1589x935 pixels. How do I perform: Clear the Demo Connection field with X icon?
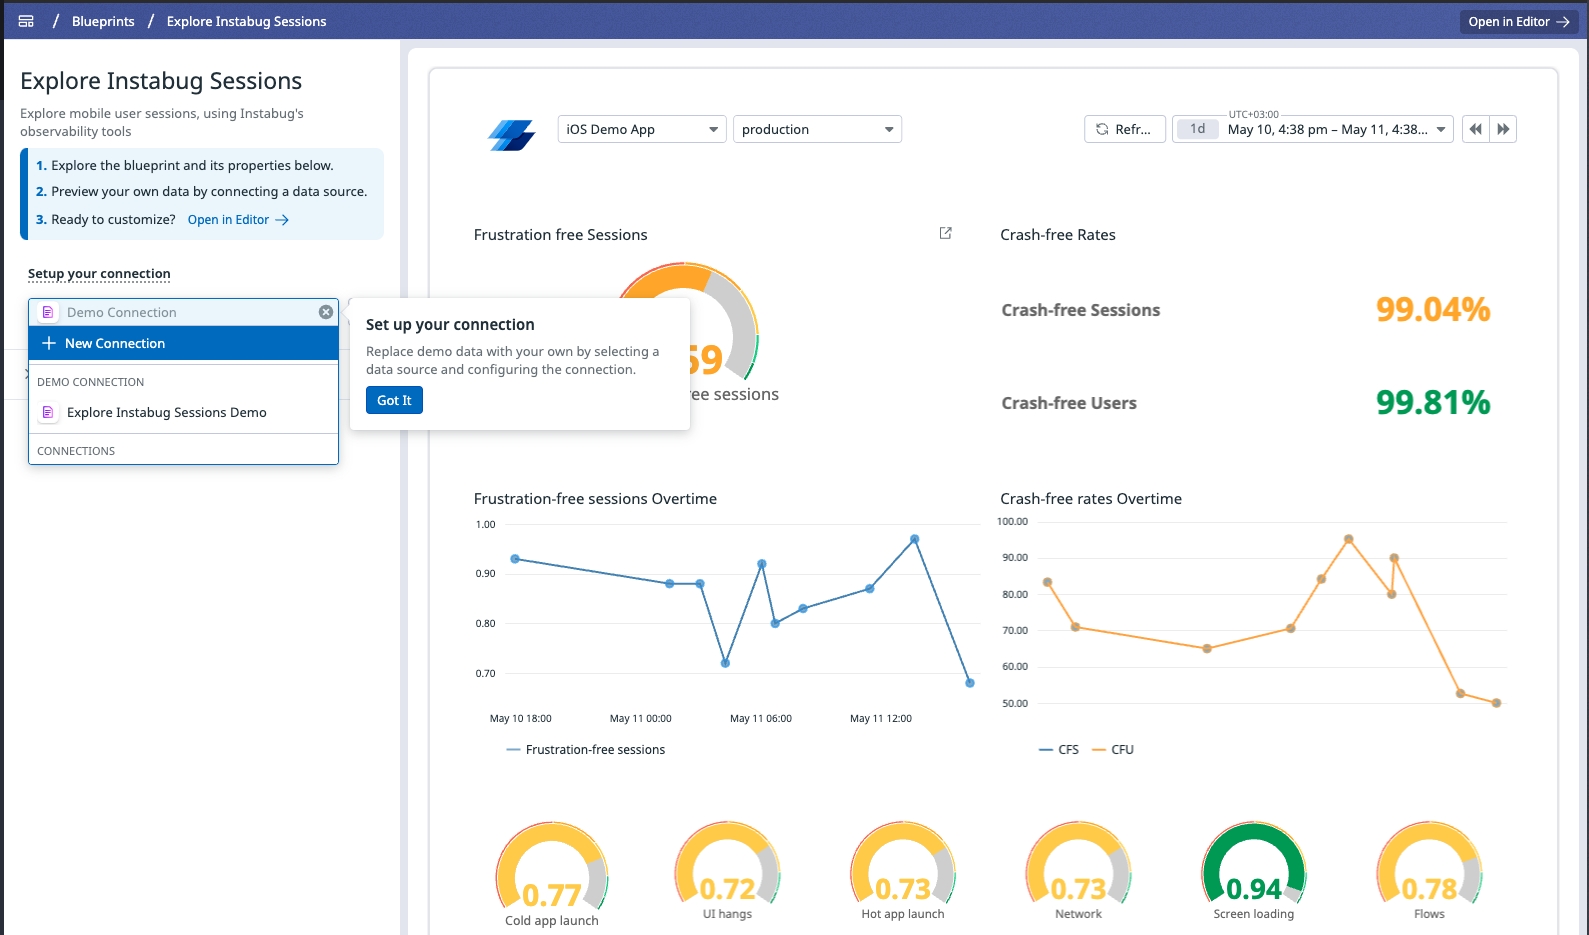(x=325, y=312)
